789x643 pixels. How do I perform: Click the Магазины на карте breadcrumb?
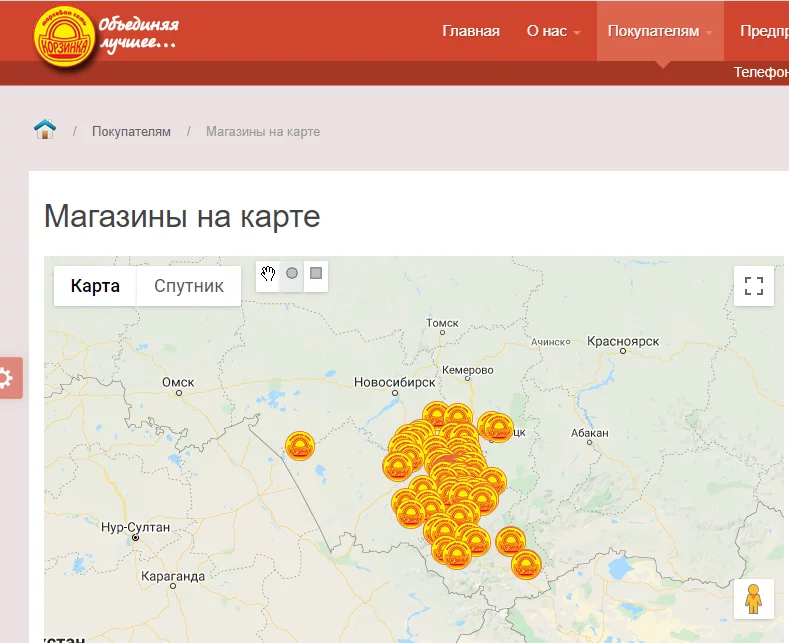tap(263, 131)
